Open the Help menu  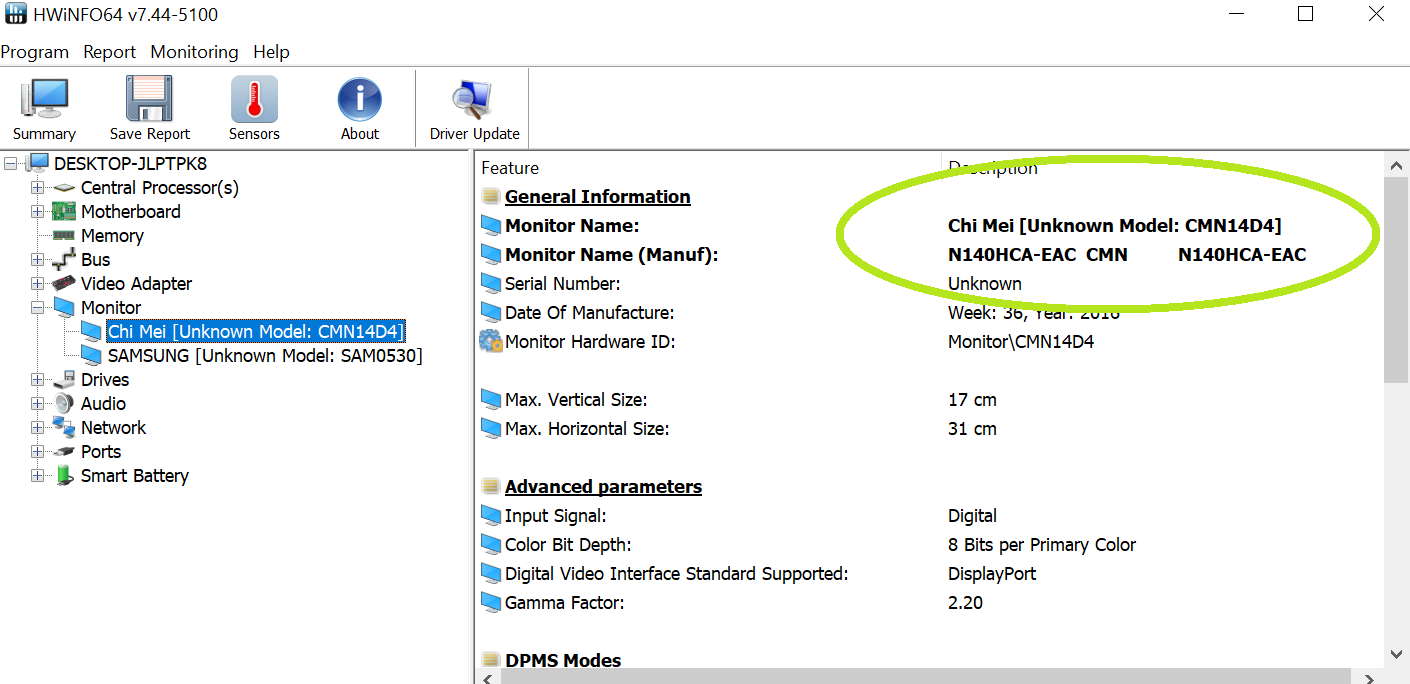click(271, 52)
